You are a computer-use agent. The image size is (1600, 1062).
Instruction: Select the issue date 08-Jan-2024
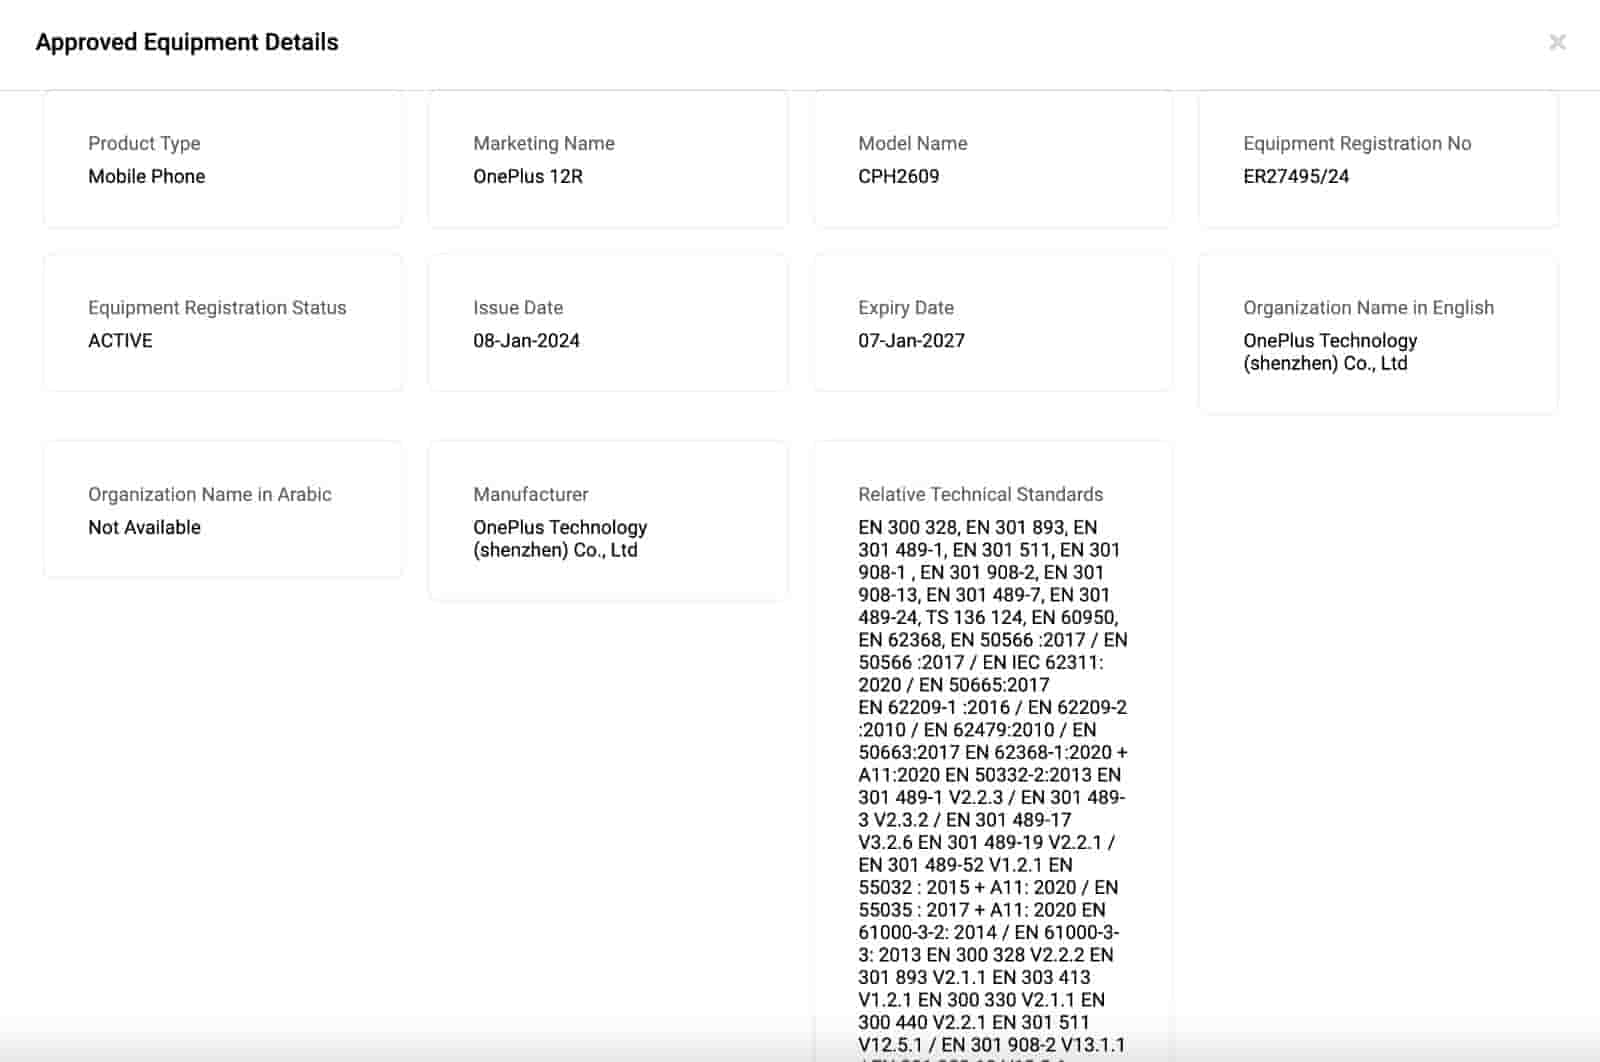coord(526,340)
